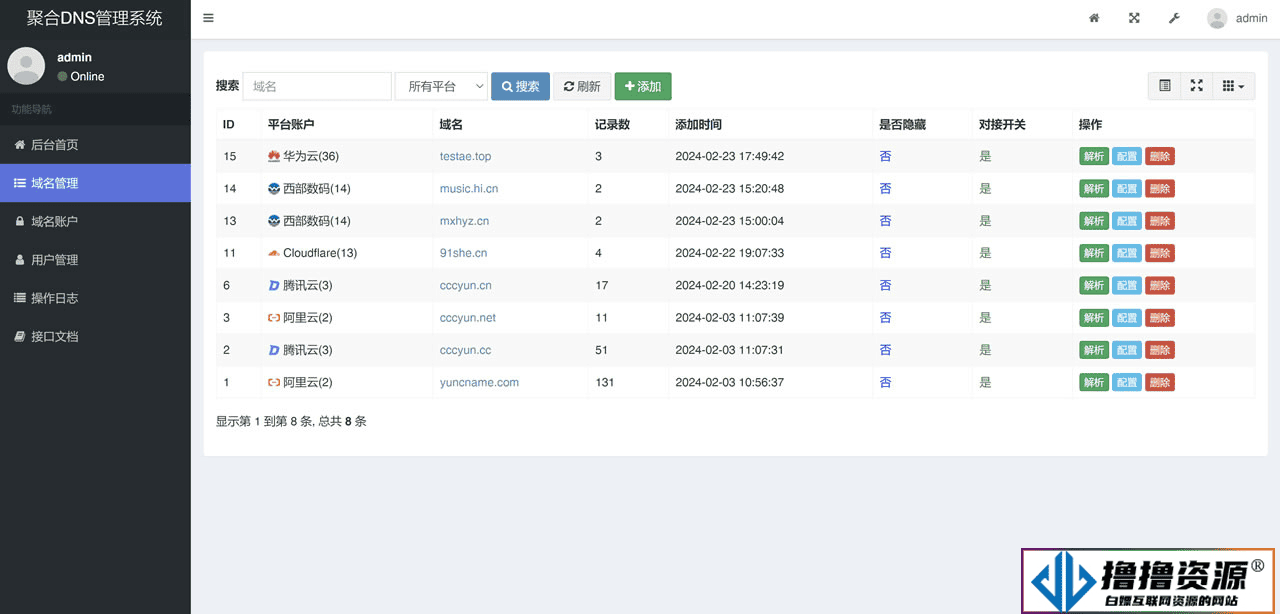
Task: Open 用户管理 in the sidebar
Action: [x=95, y=259]
